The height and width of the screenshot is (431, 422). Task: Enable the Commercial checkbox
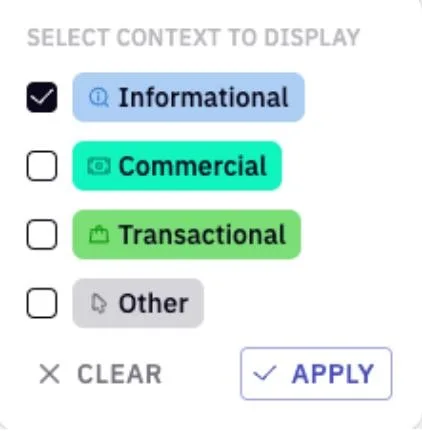[42, 166]
